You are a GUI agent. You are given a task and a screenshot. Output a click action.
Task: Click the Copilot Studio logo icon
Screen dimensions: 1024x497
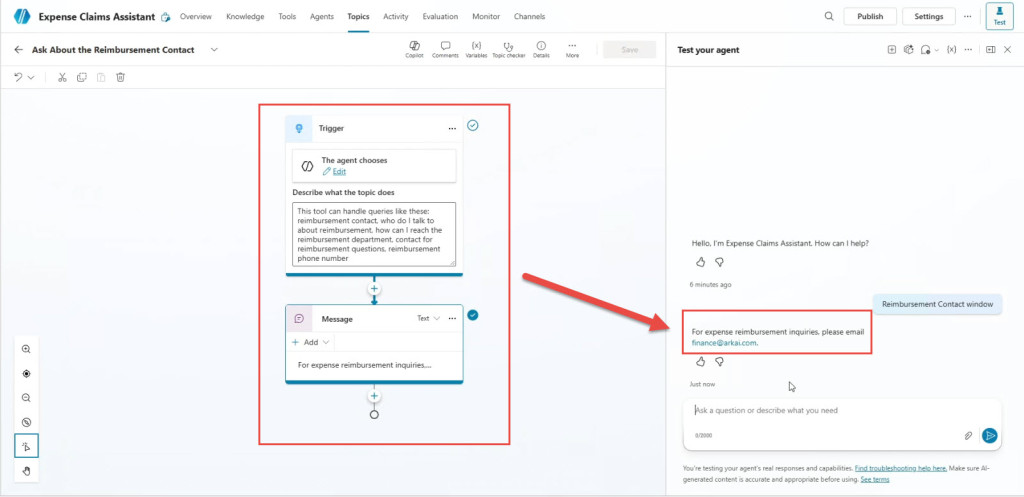22,16
